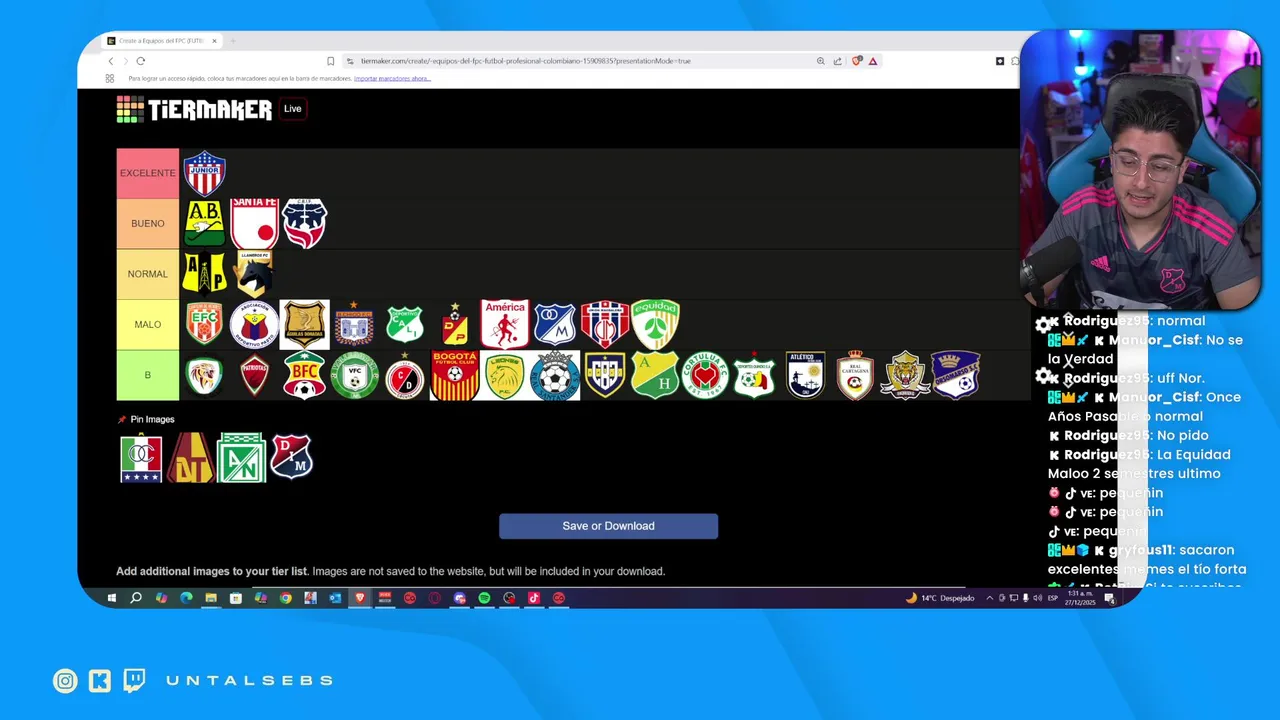Screen dimensions: 1280x720
Task: Select the Real Santander soccer ball logo
Action: (x=555, y=375)
